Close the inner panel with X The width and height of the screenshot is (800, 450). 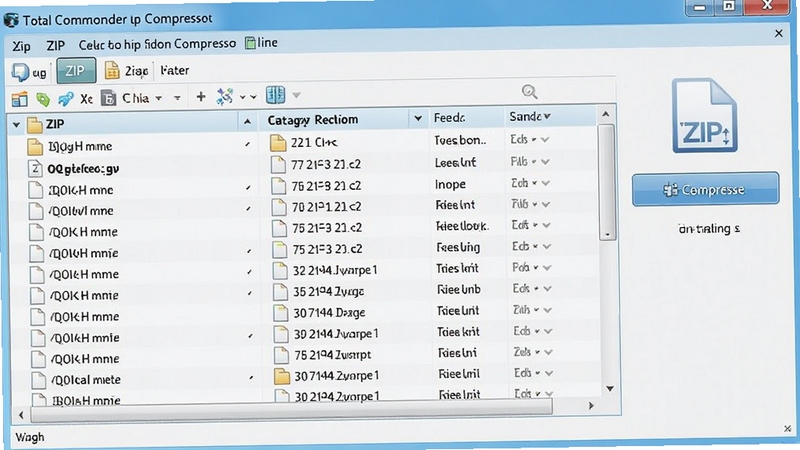coord(779,34)
